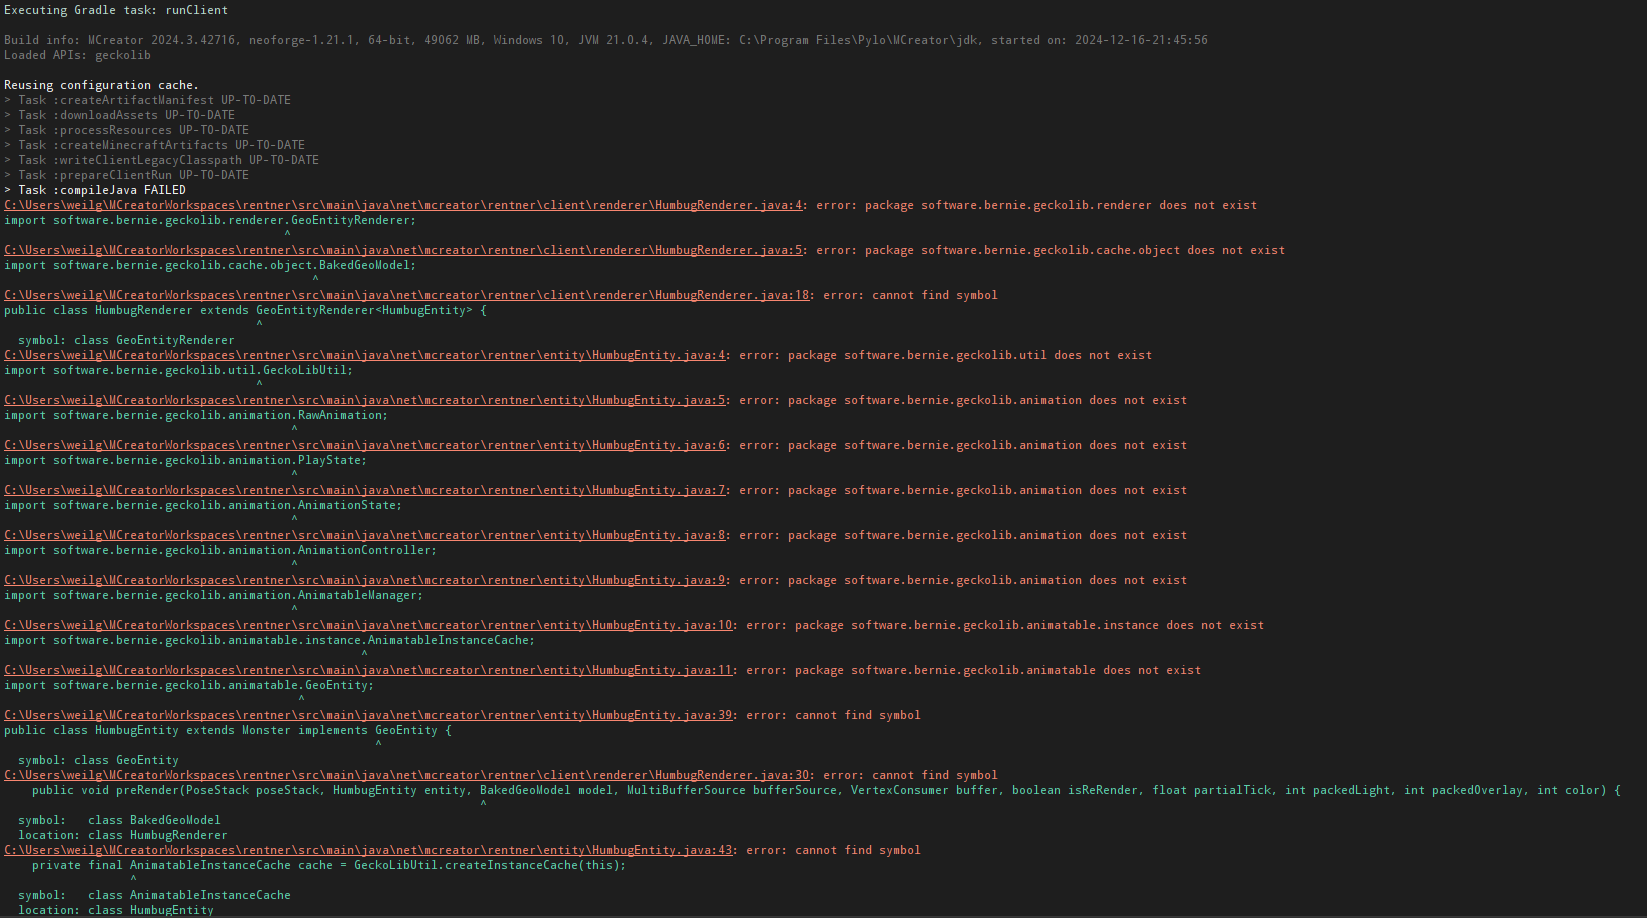The height and width of the screenshot is (918, 1647).
Task: Click the 'Reusing configuration cache.' line
Action: click(x=101, y=85)
